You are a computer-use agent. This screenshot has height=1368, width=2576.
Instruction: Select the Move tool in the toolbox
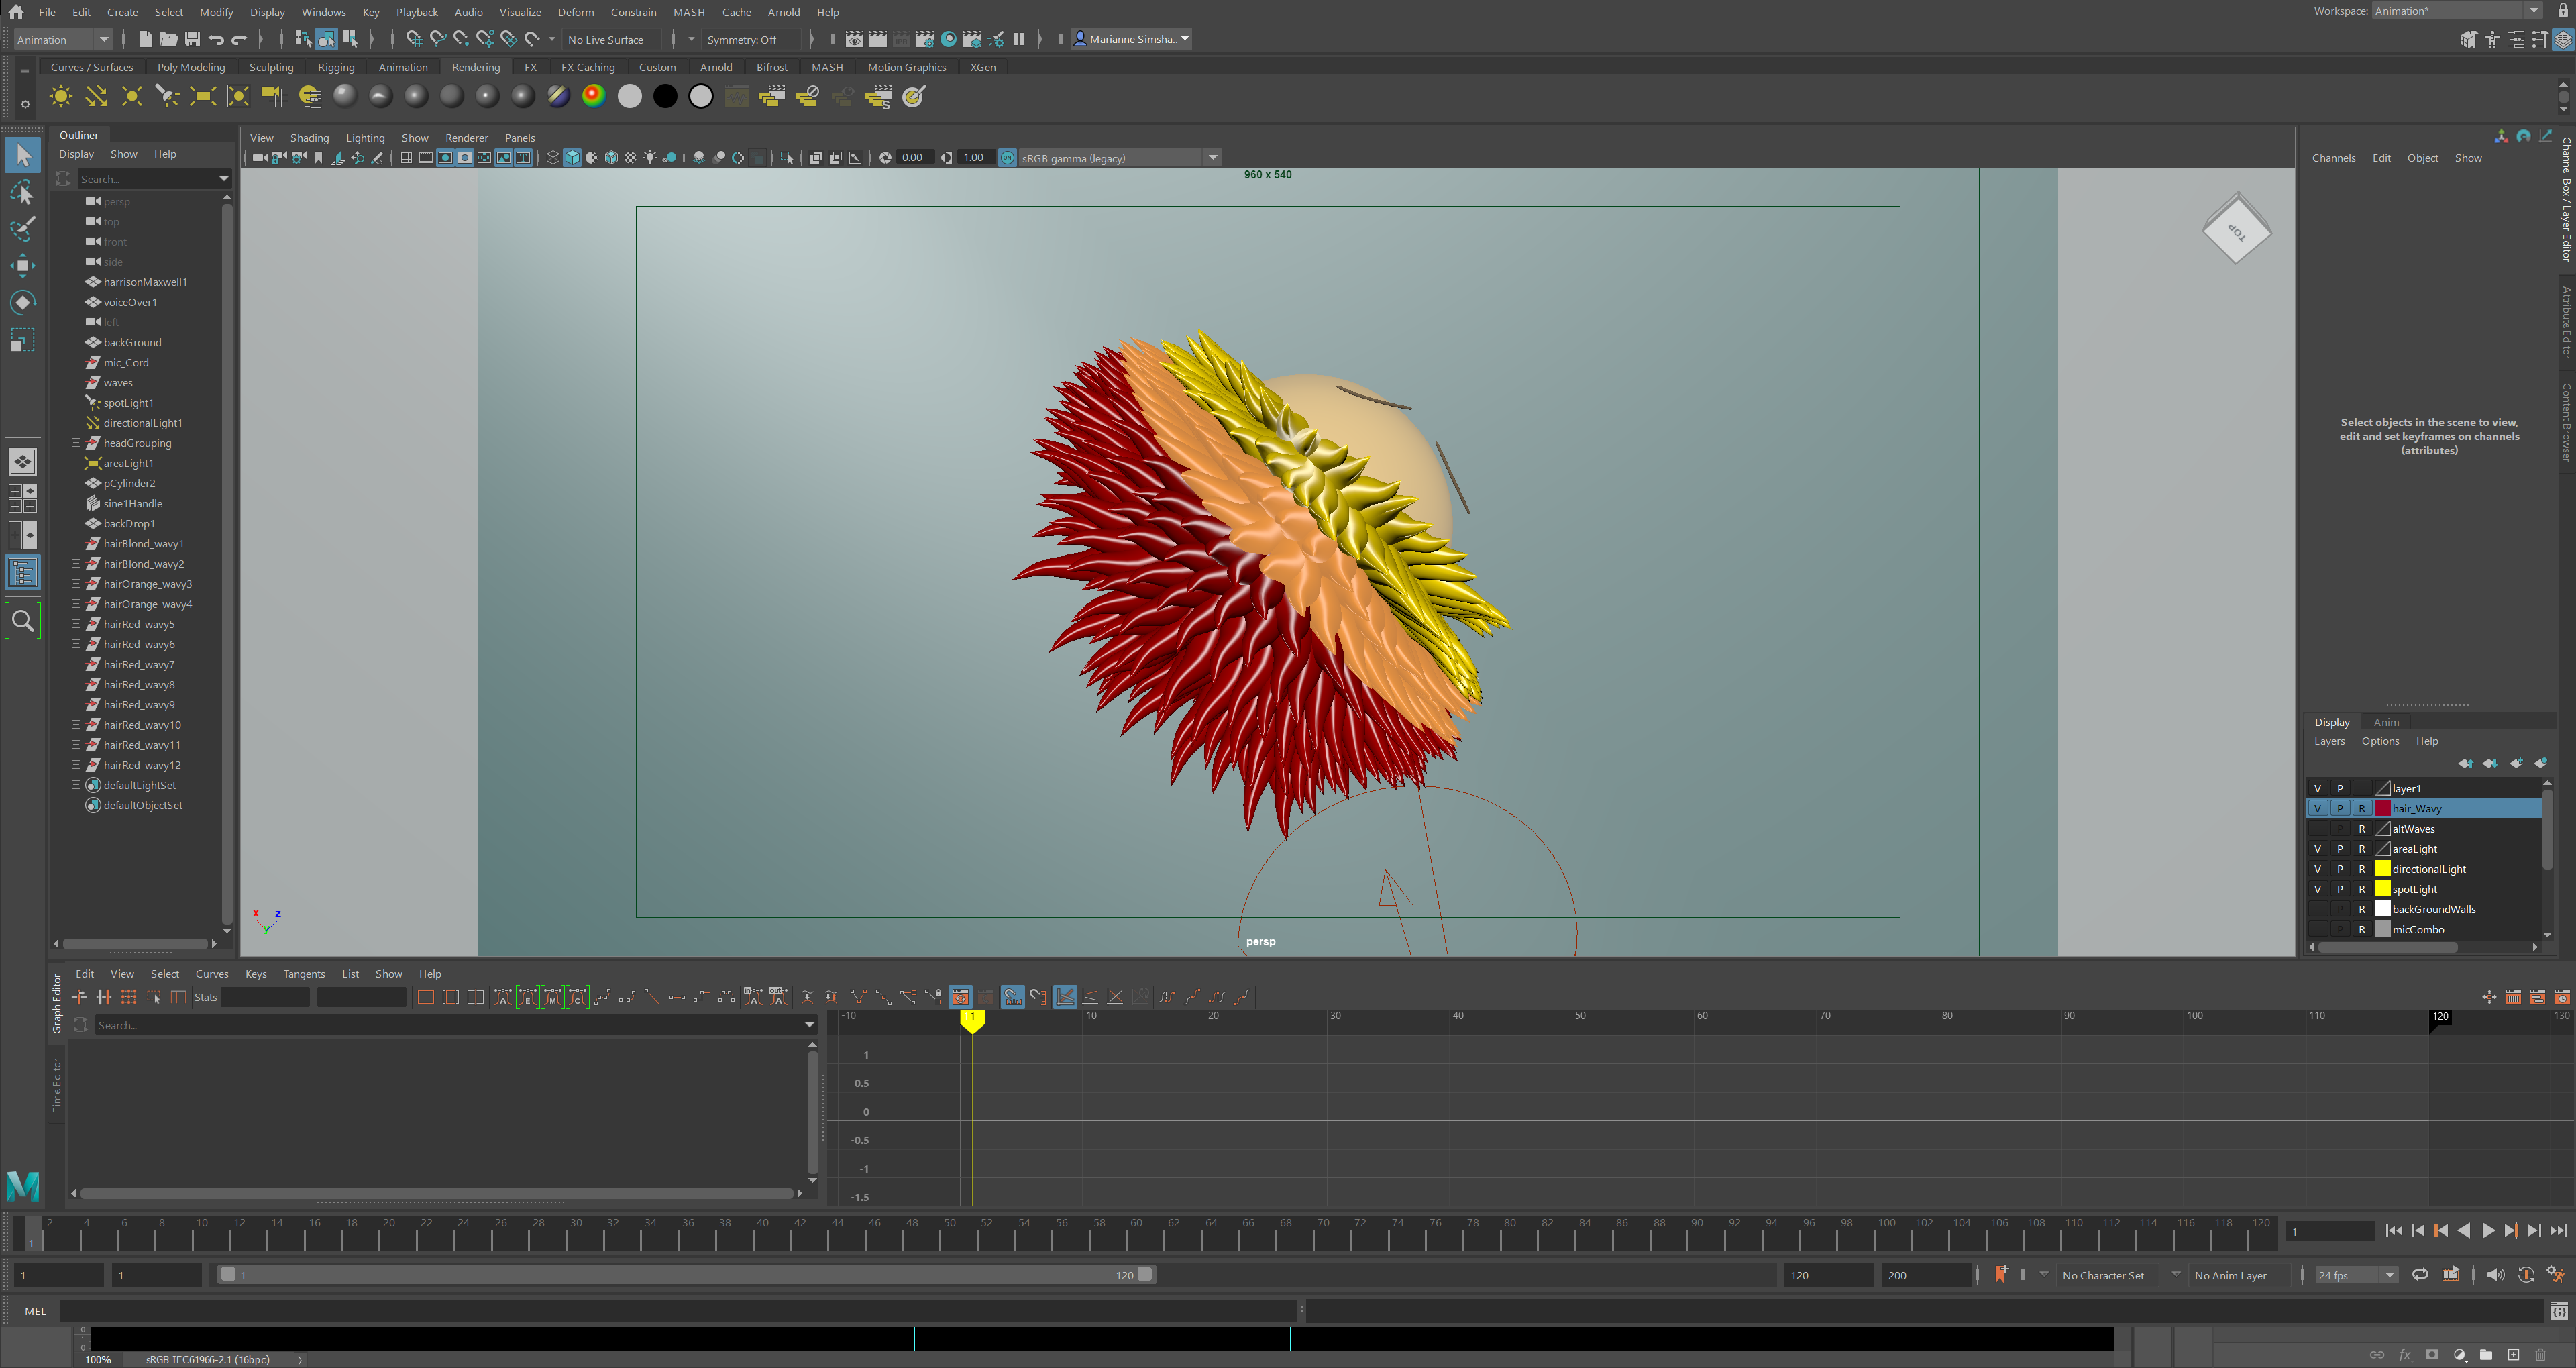click(22, 265)
